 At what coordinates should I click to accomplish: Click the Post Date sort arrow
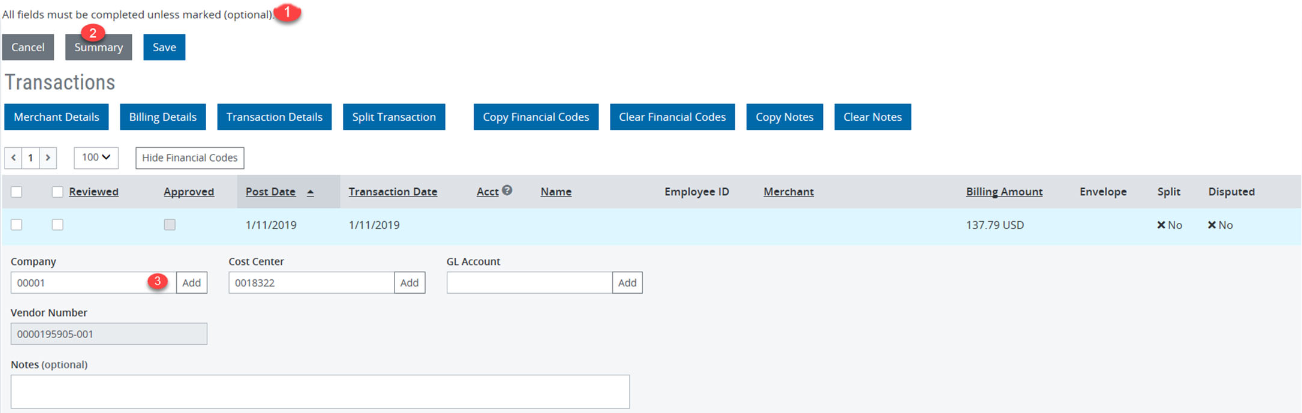[310, 192]
